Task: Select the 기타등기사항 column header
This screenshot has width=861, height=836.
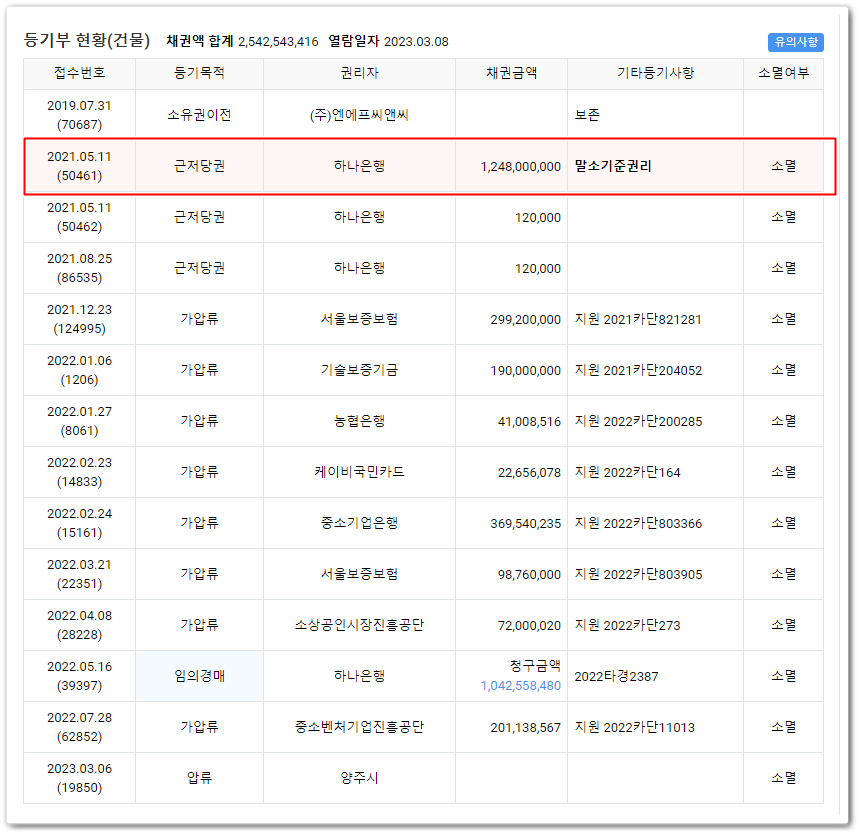Action: coord(656,73)
